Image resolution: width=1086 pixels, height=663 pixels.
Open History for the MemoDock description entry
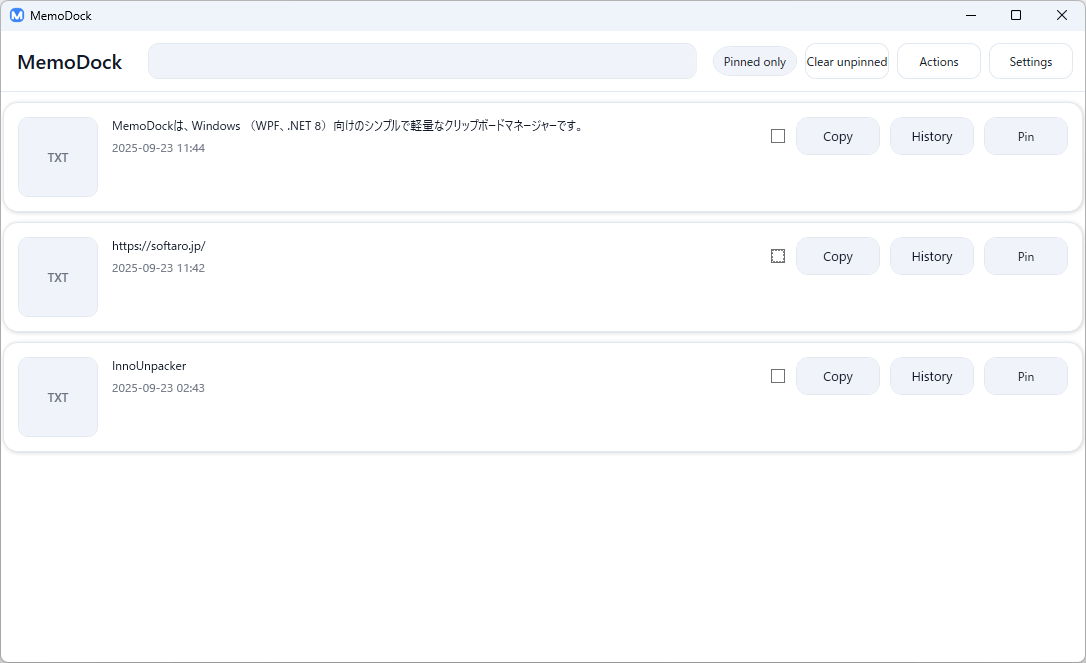(x=932, y=136)
